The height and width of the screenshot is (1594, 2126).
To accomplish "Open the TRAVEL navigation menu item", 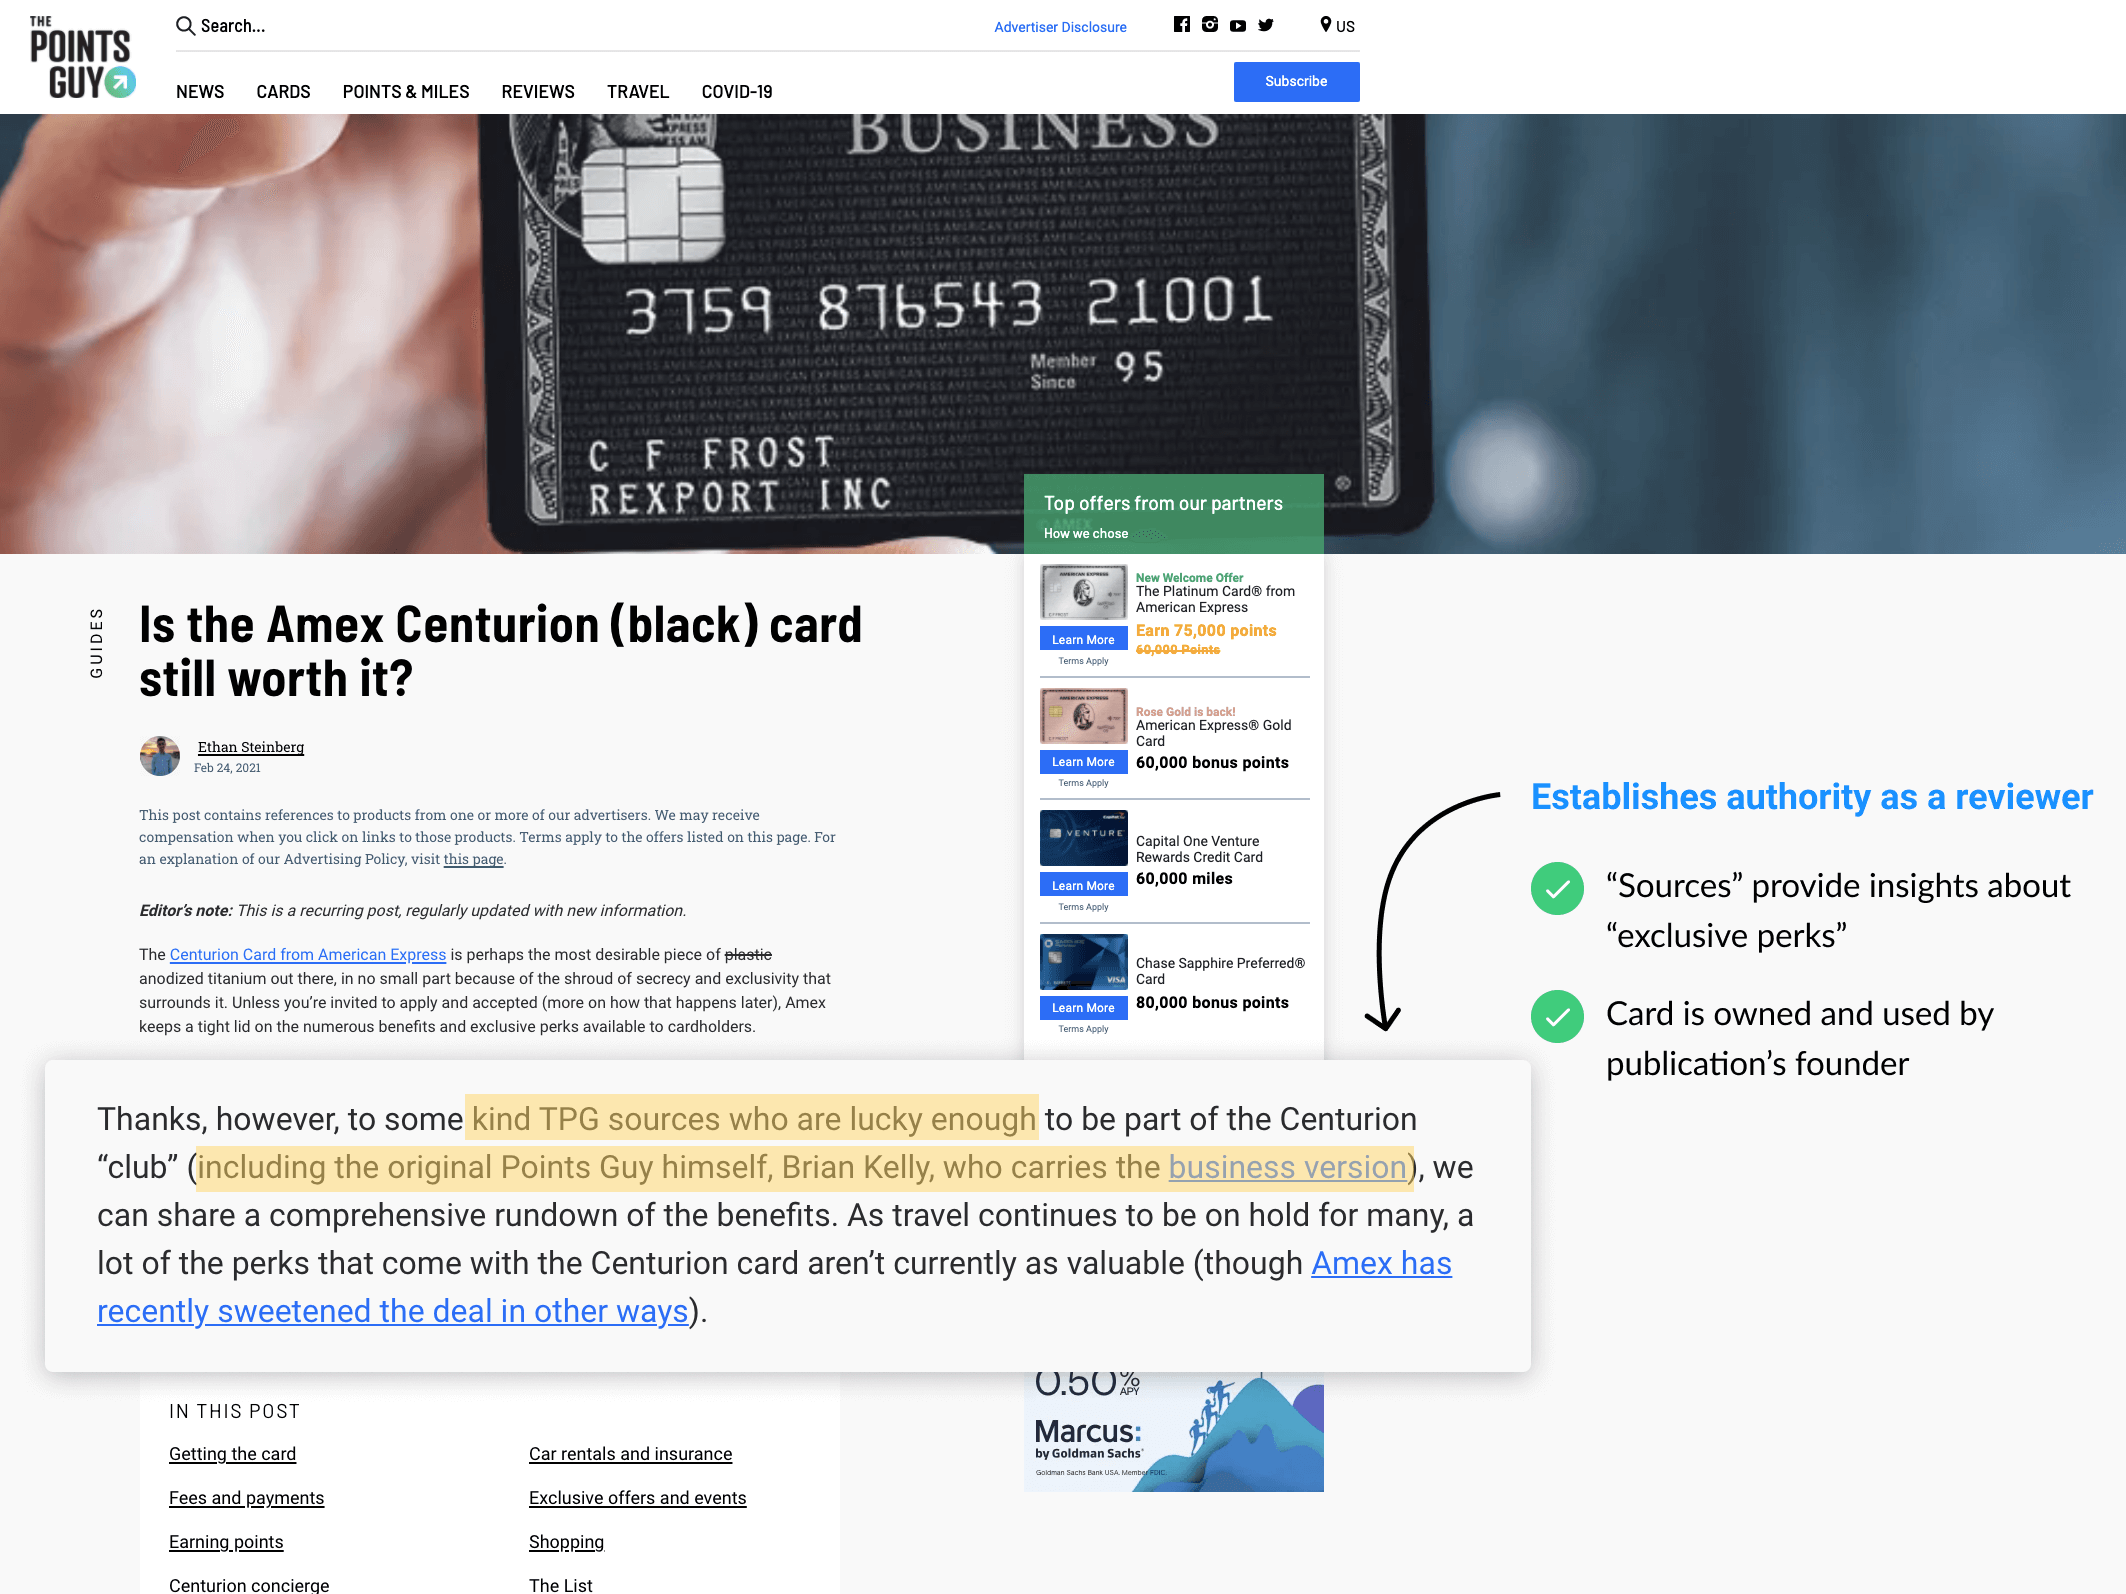I will click(x=636, y=92).
